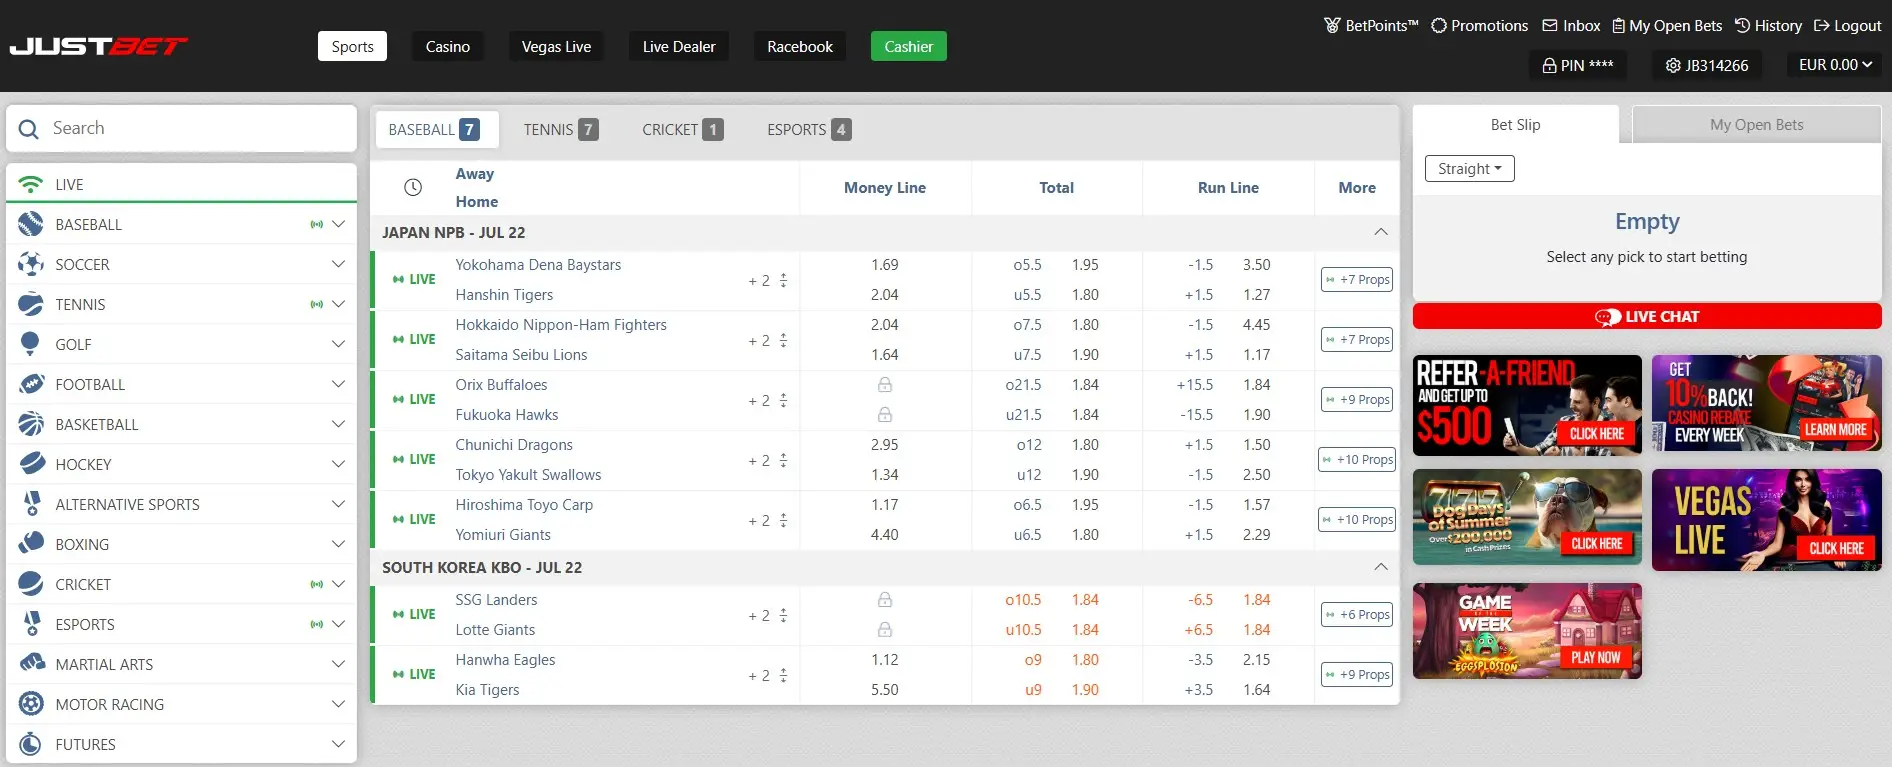
Task: Open the Cashier page
Action: (908, 46)
